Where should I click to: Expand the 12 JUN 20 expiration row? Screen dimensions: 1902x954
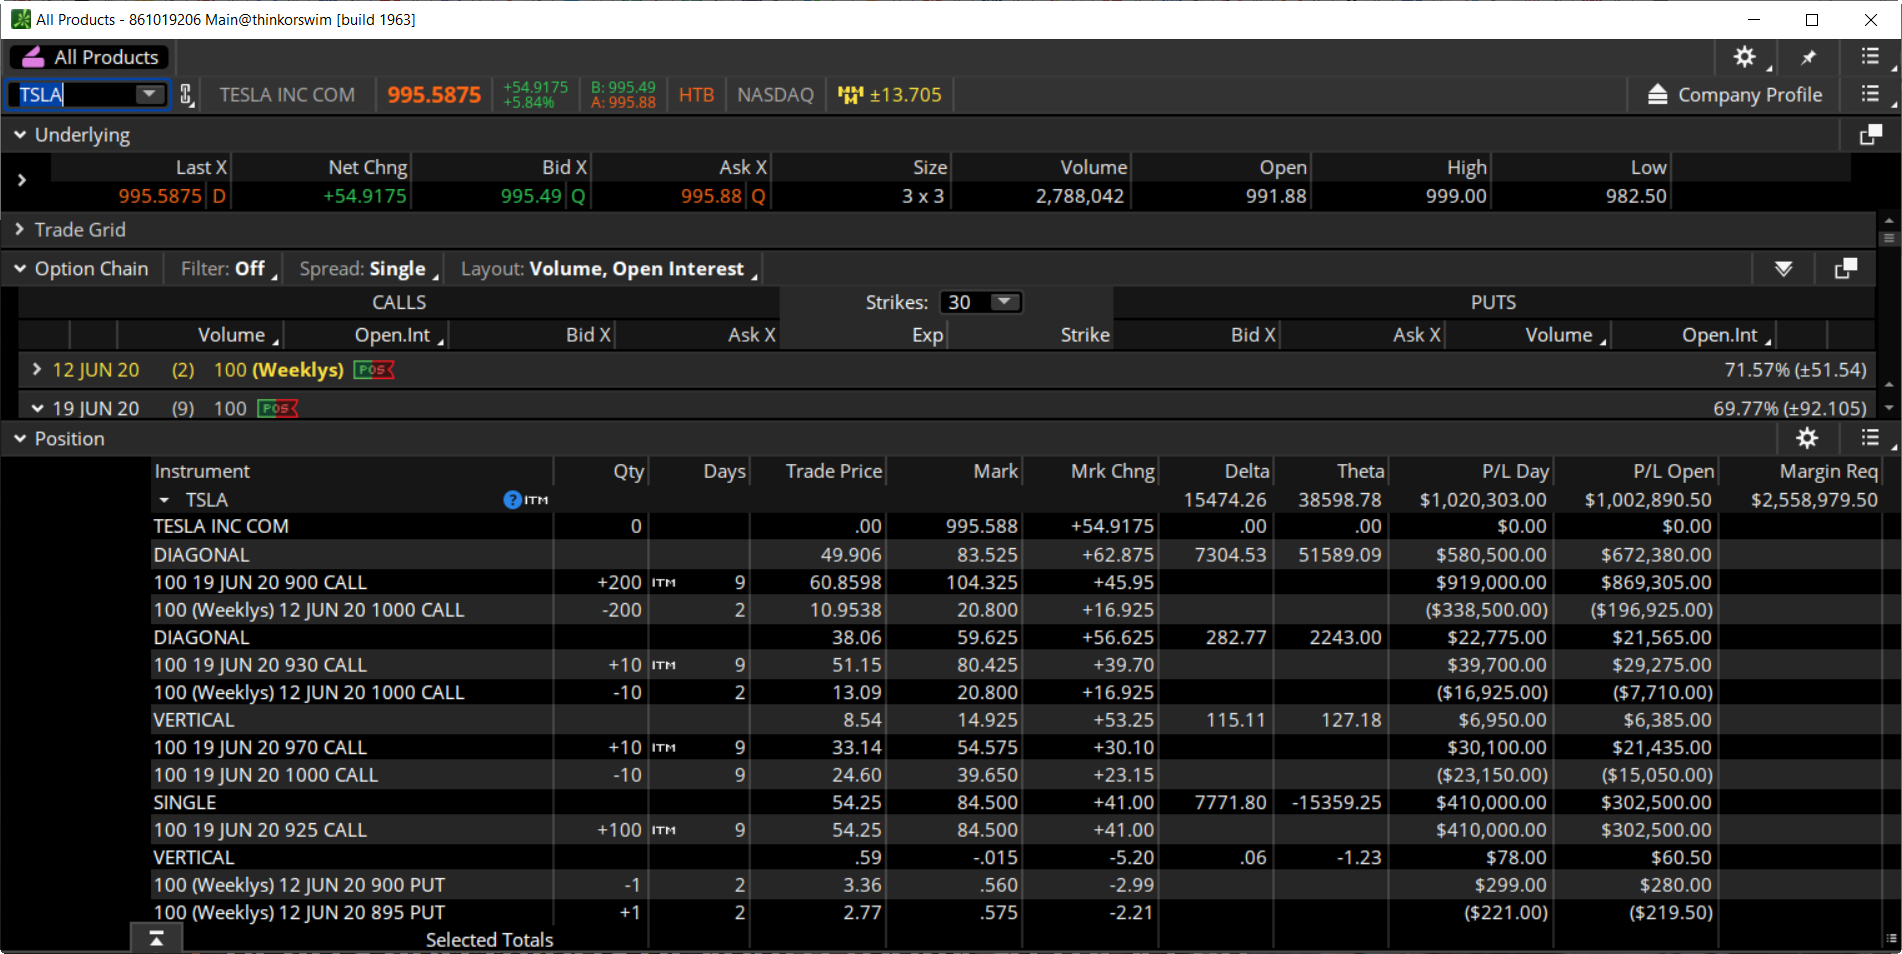click(37, 370)
